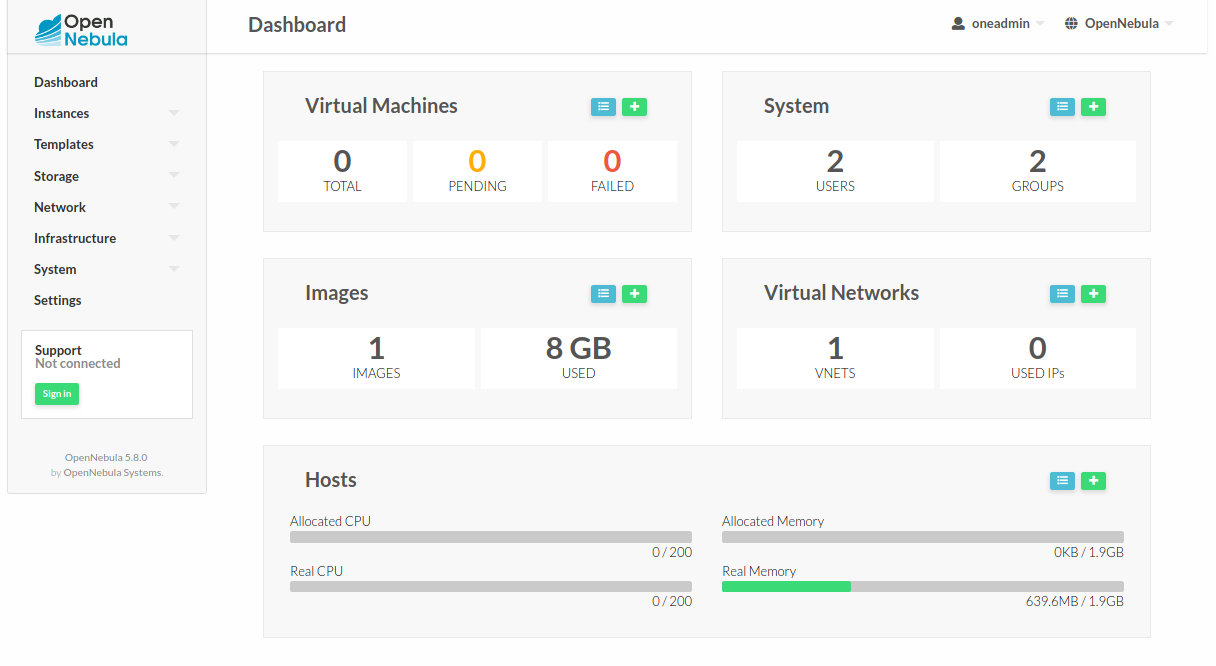Open the OpenNebula Systems link
The image size is (1216, 666).
pos(113,472)
